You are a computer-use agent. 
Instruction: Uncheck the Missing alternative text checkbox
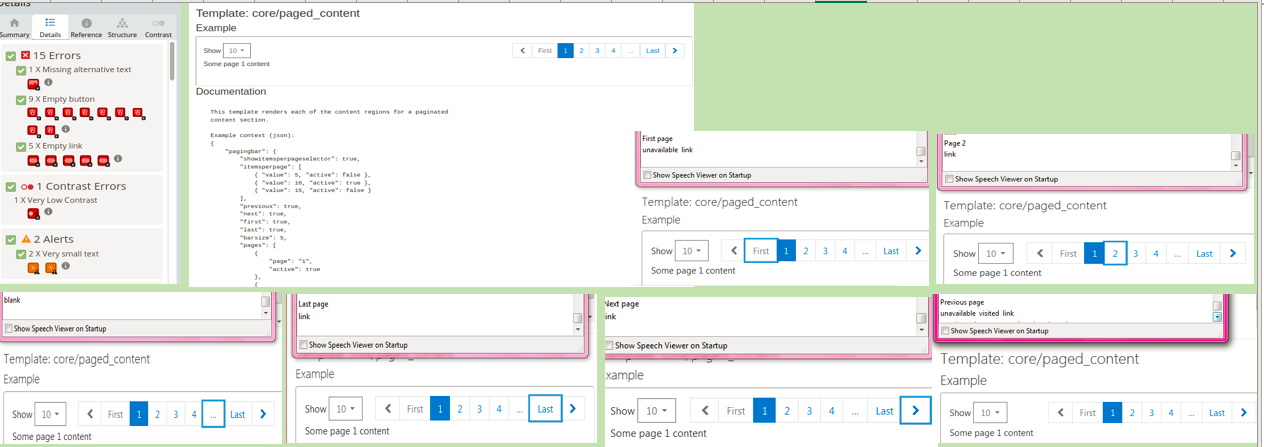21,70
